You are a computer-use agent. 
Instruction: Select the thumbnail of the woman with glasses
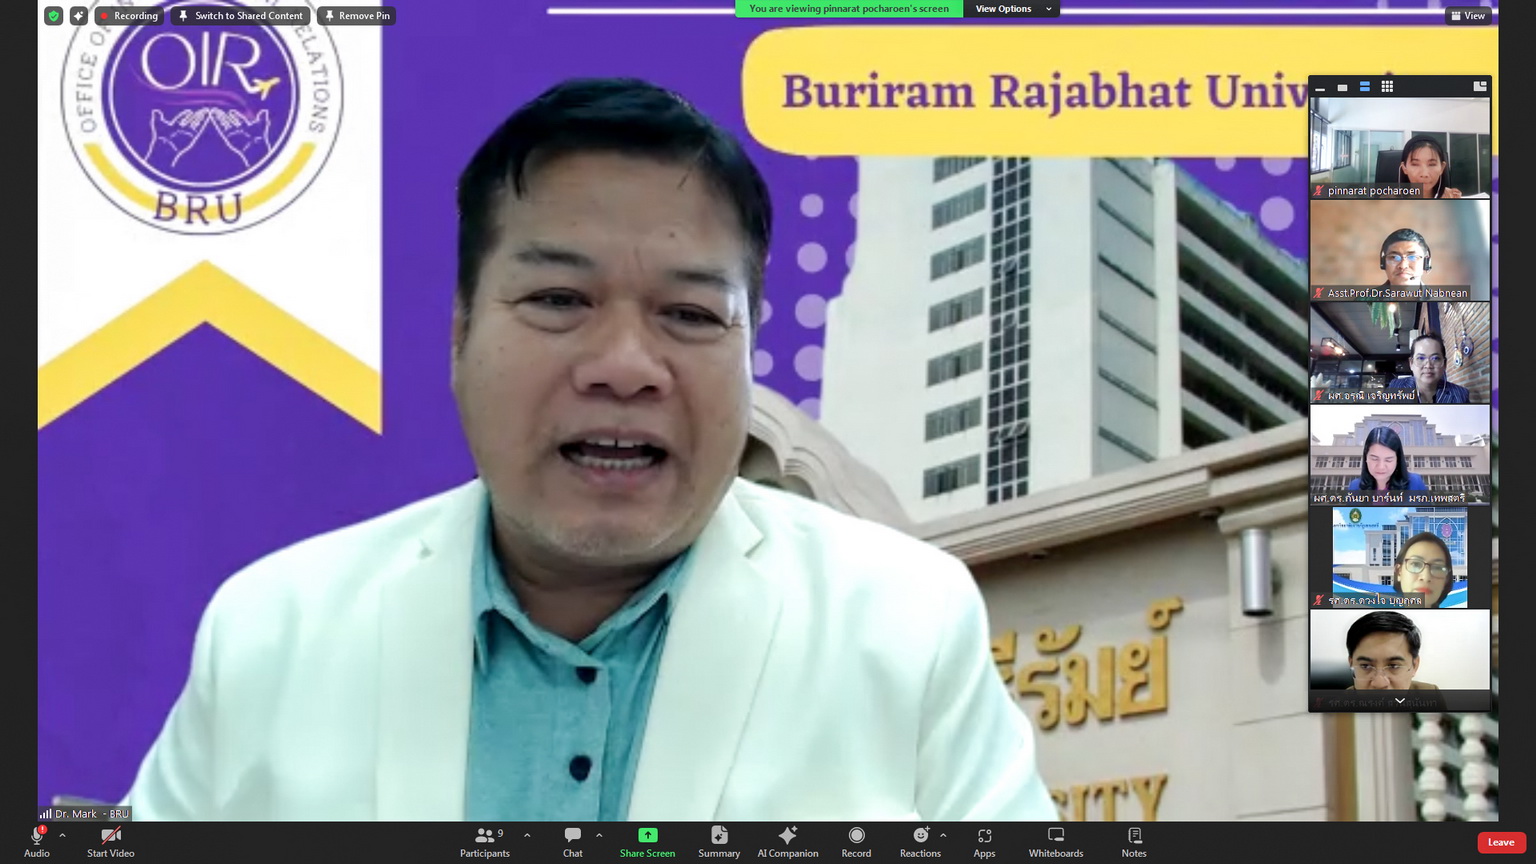coord(1400,558)
